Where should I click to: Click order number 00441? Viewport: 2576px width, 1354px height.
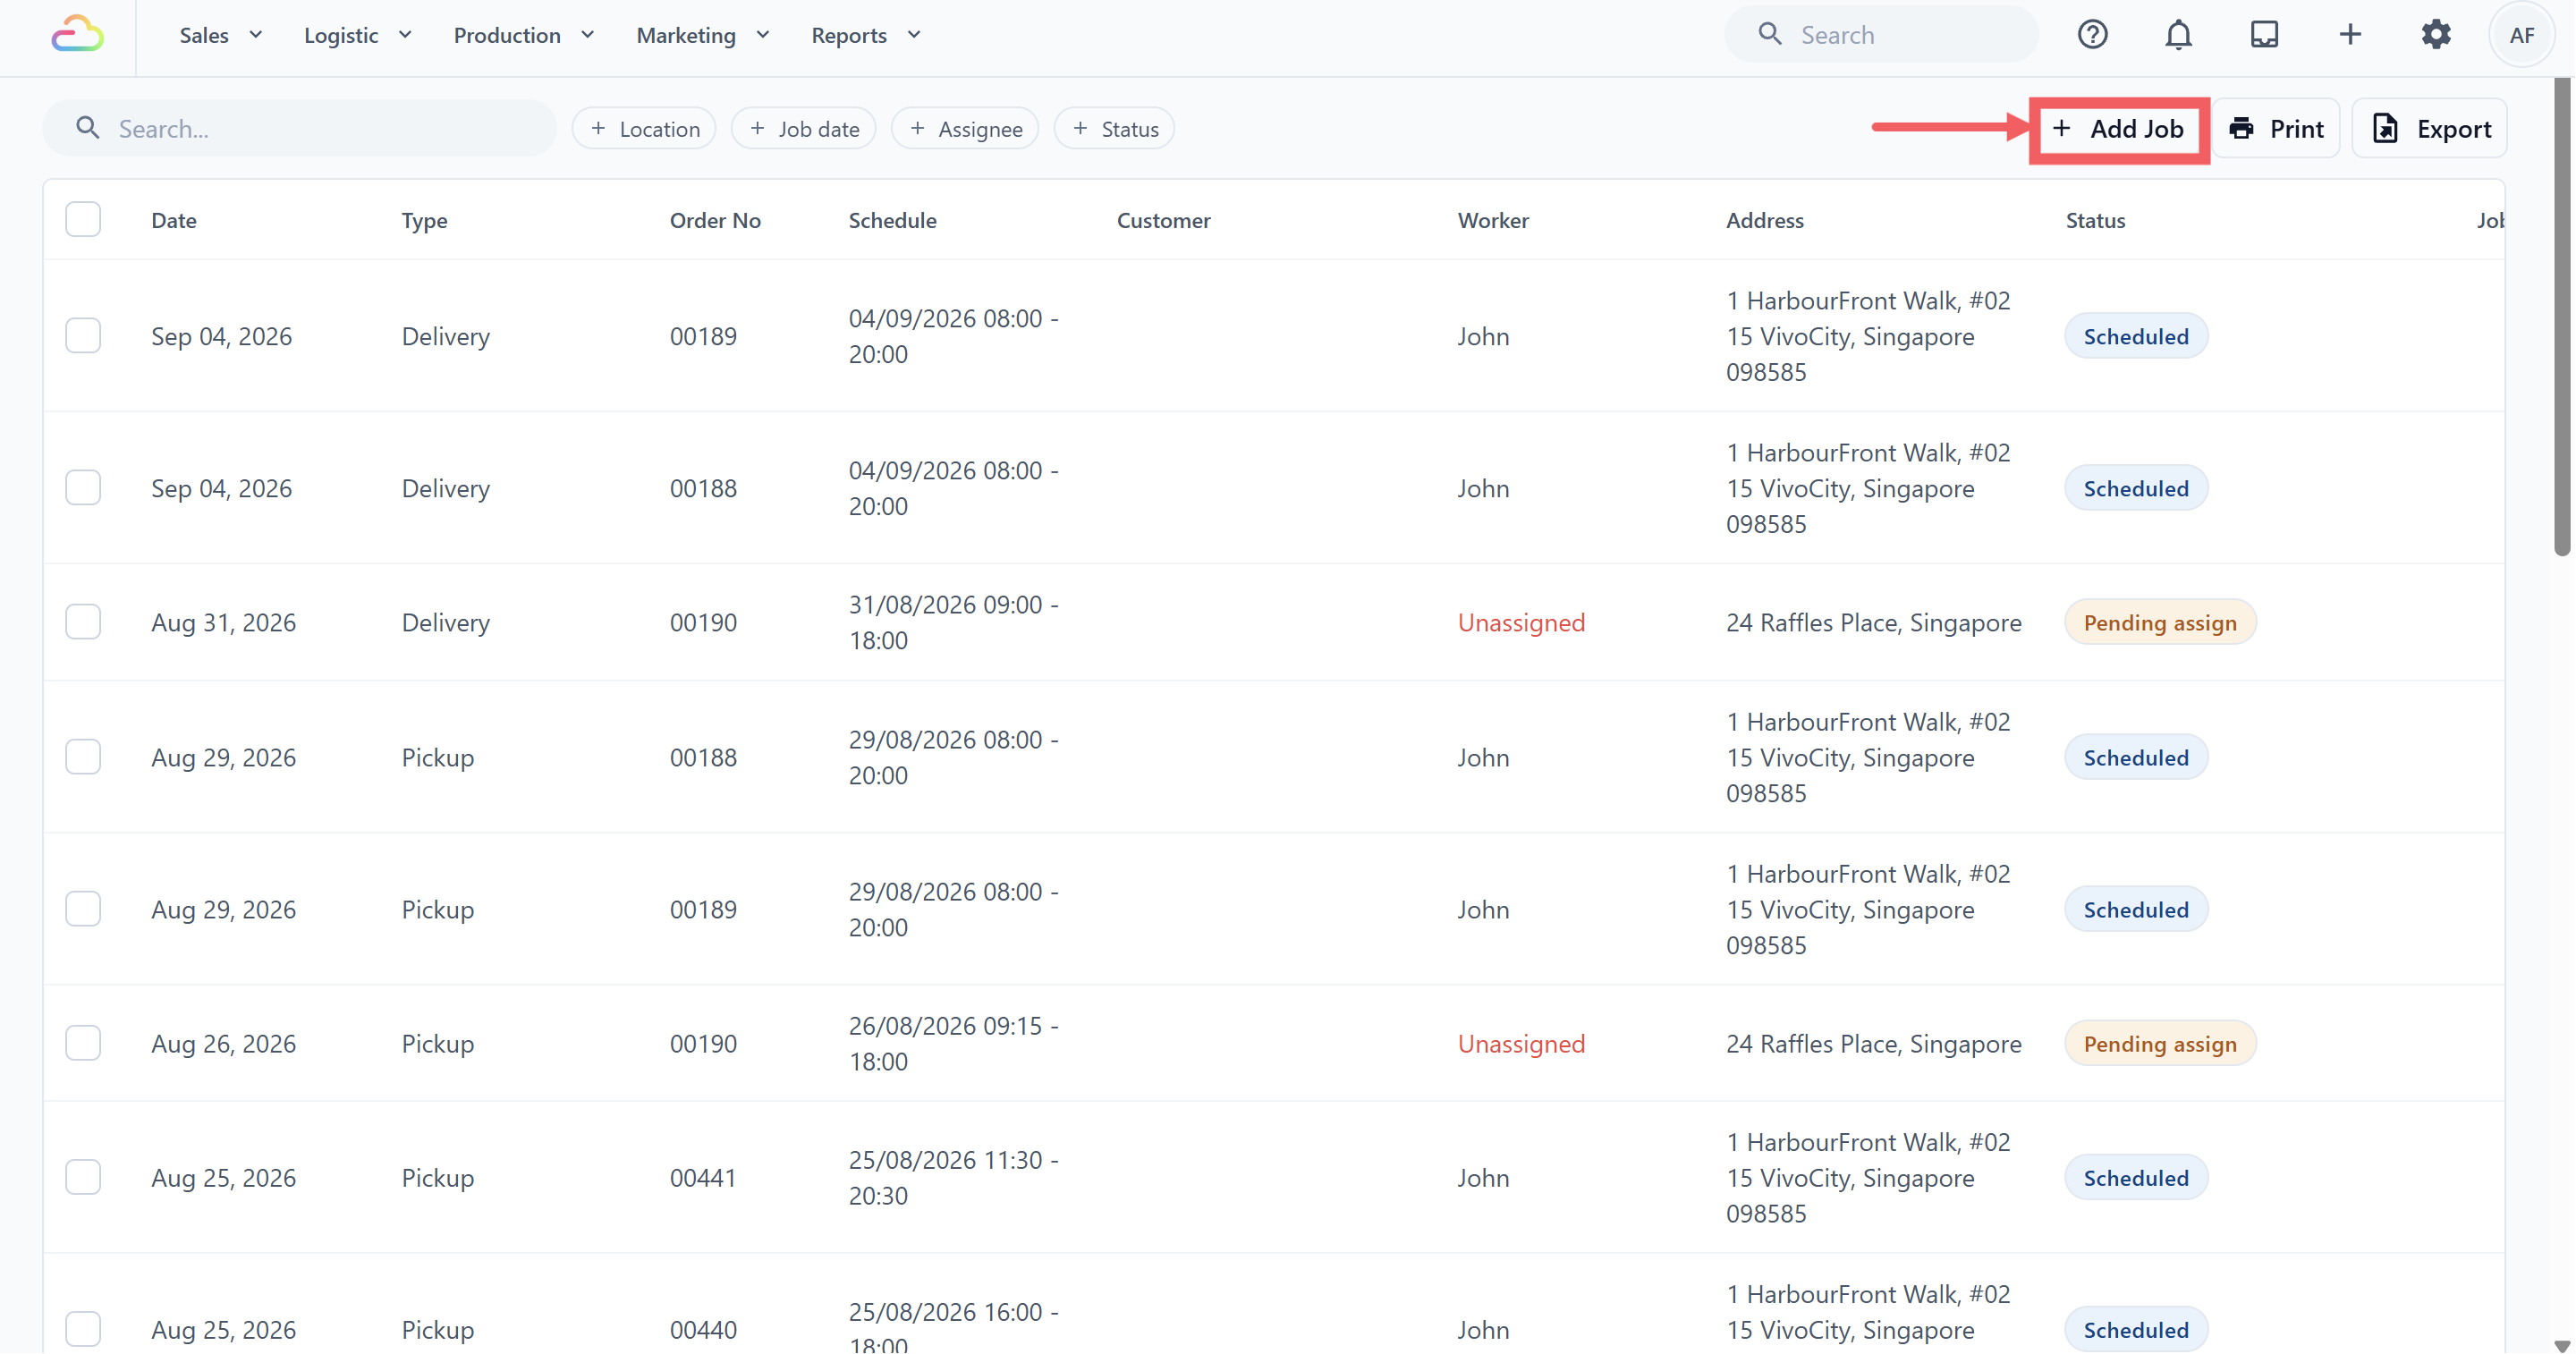[x=703, y=1178]
